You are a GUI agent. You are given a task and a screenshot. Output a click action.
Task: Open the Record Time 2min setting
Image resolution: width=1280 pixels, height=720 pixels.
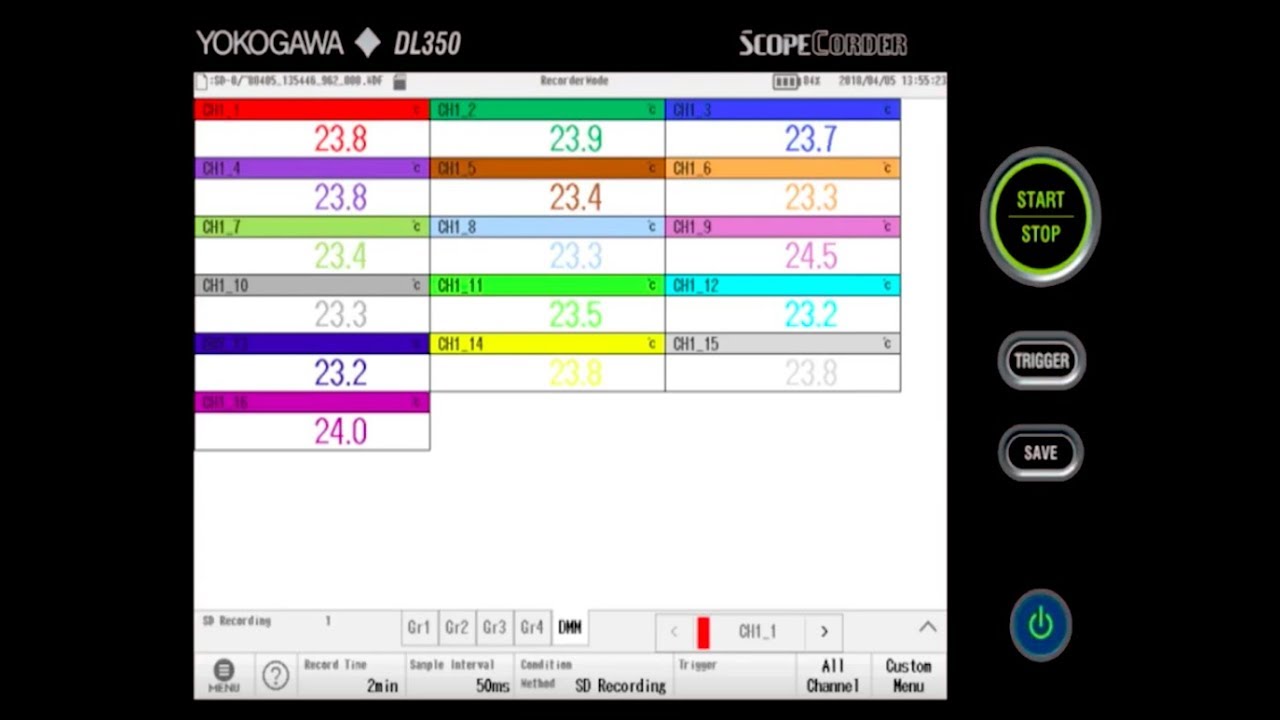tap(351, 676)
